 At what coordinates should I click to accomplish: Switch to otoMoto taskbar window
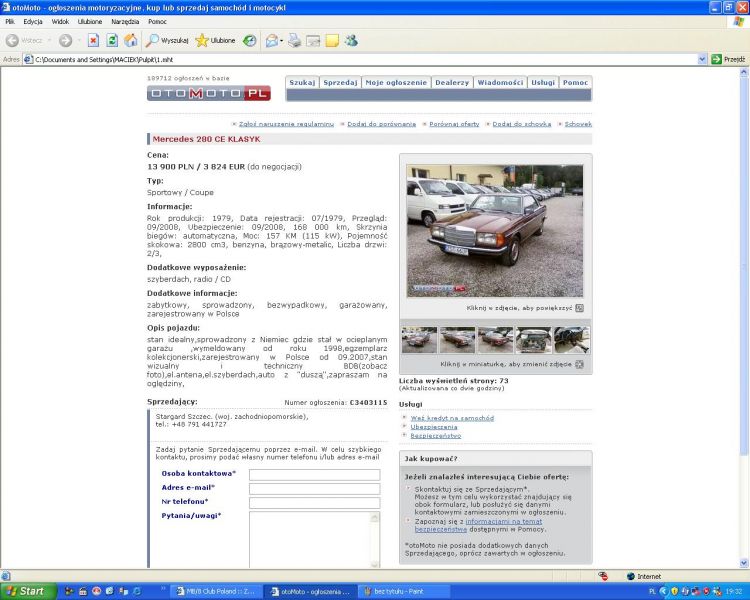coord(309,591)
